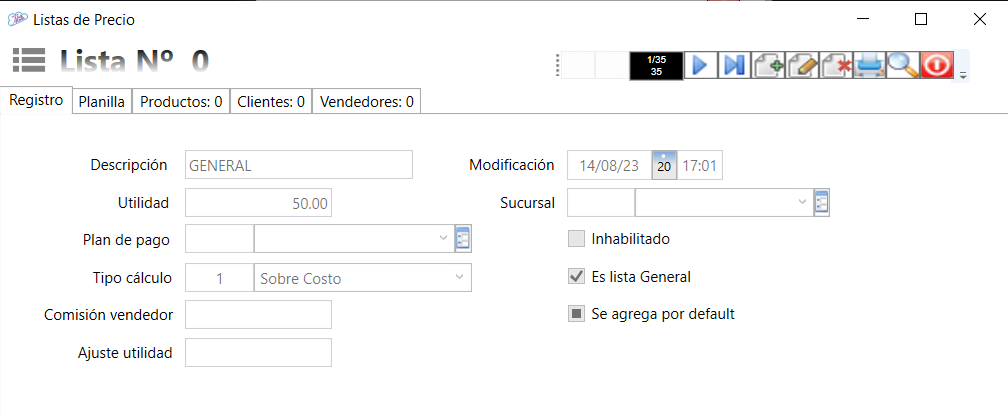Enable the Inhabilitado checkbox

576,239
